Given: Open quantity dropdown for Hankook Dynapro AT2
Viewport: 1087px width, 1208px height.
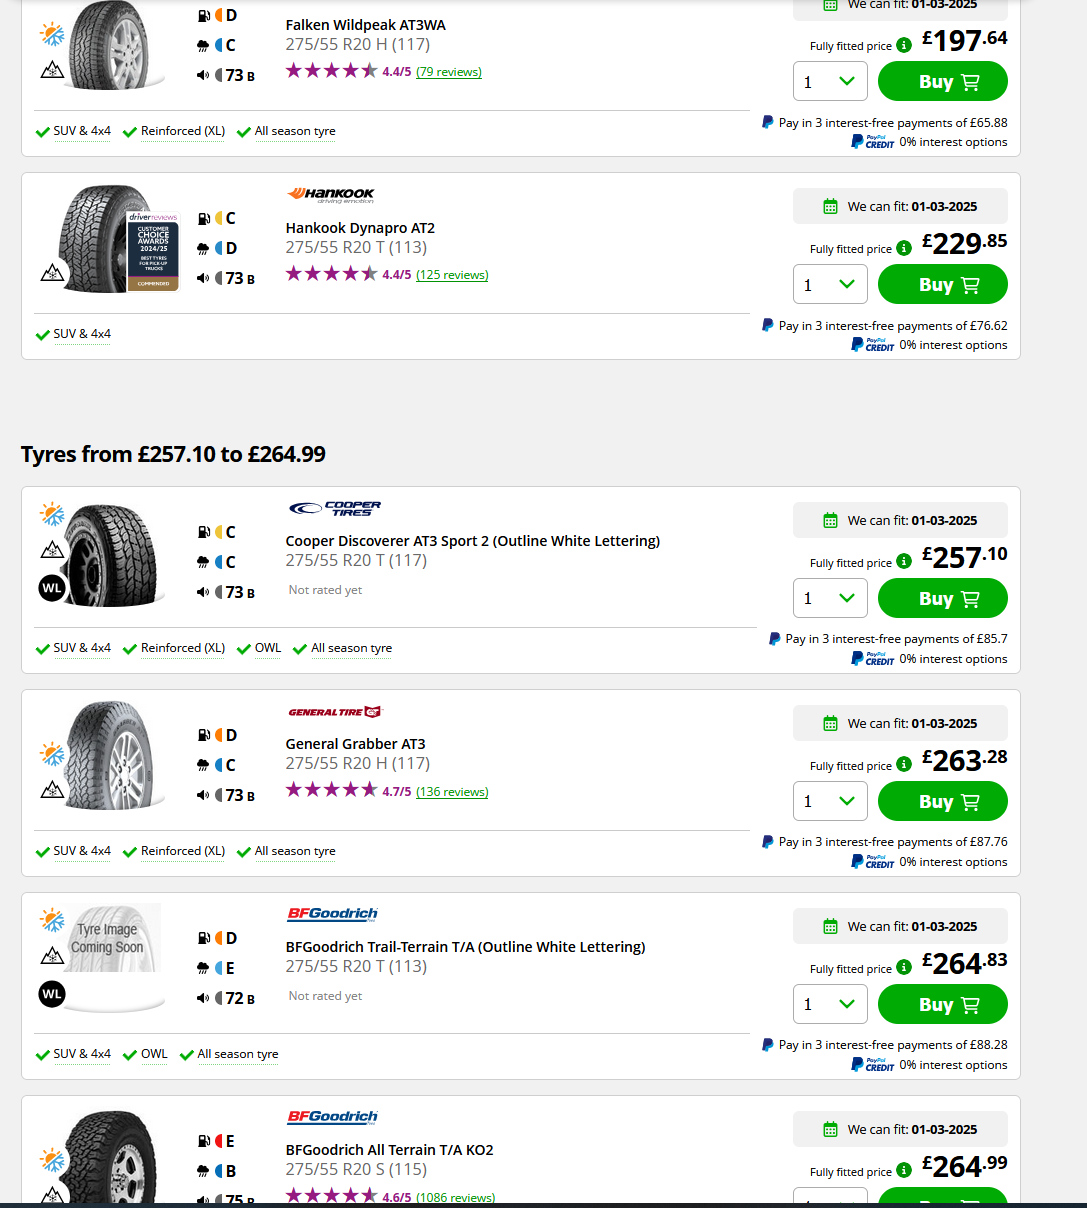Looking at the screenshot, I should coord(830,284).
